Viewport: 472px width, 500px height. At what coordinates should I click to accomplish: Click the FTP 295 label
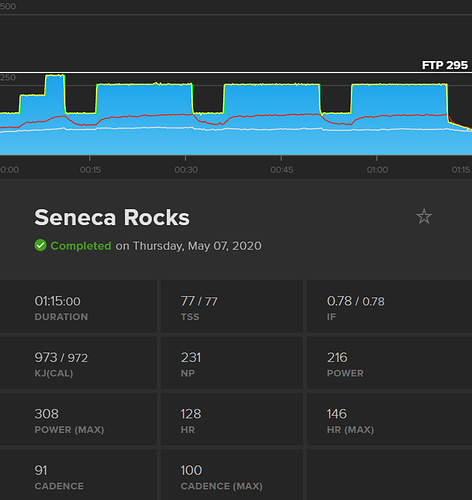[x=445, y=65]
